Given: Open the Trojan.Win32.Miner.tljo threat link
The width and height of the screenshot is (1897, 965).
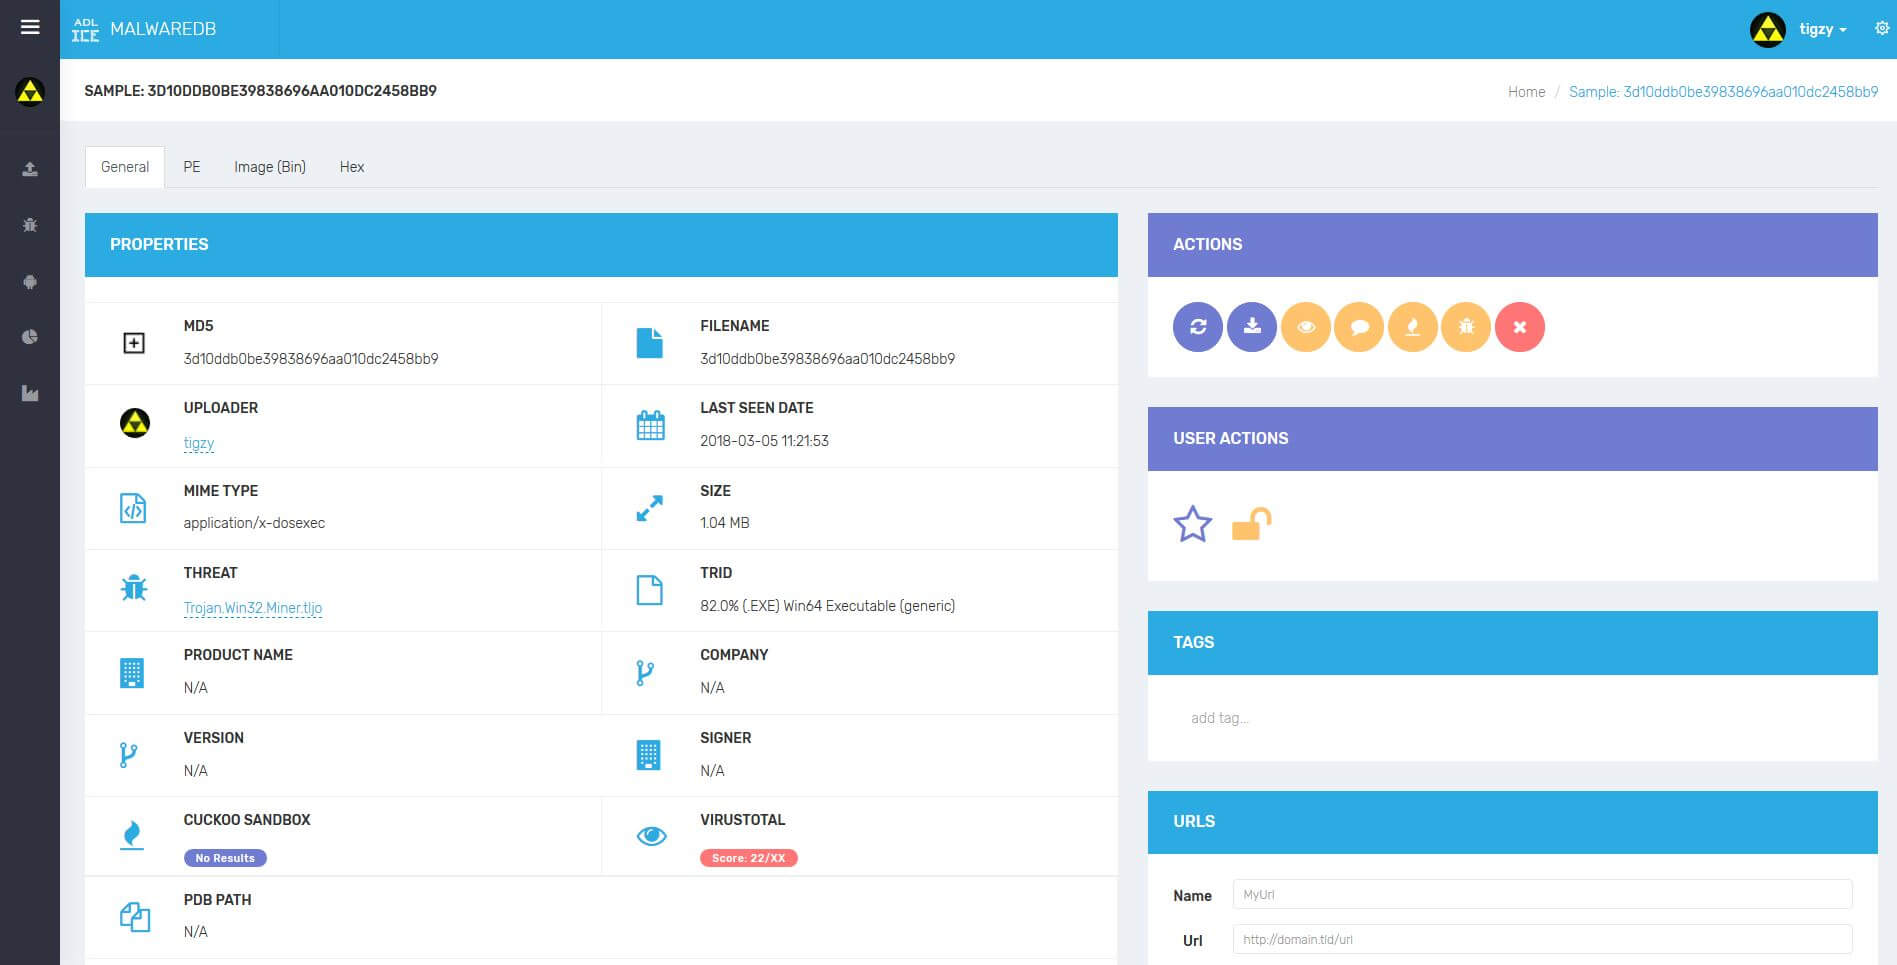Looking at the screenshot, I should (x=253, y=608).
